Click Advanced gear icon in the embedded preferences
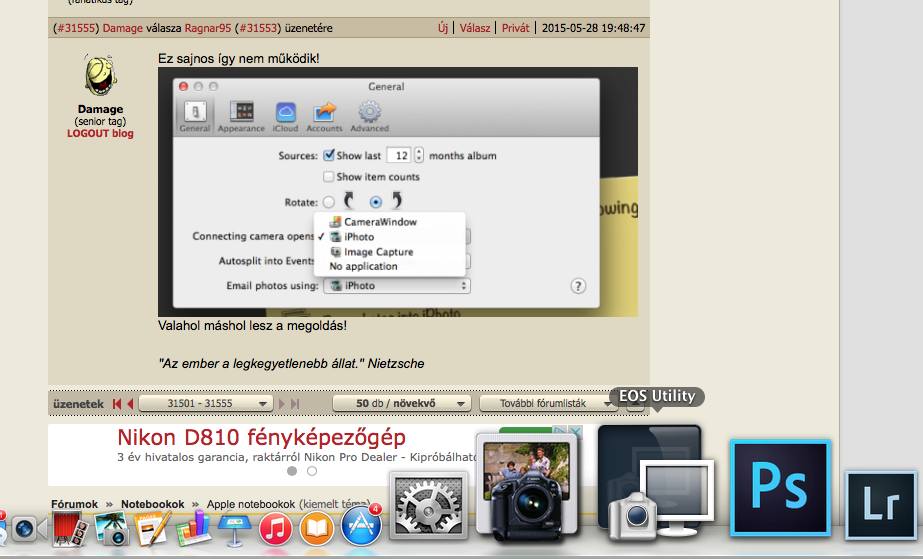The width and height of the screenshot is (923, 559). (370, 116)
